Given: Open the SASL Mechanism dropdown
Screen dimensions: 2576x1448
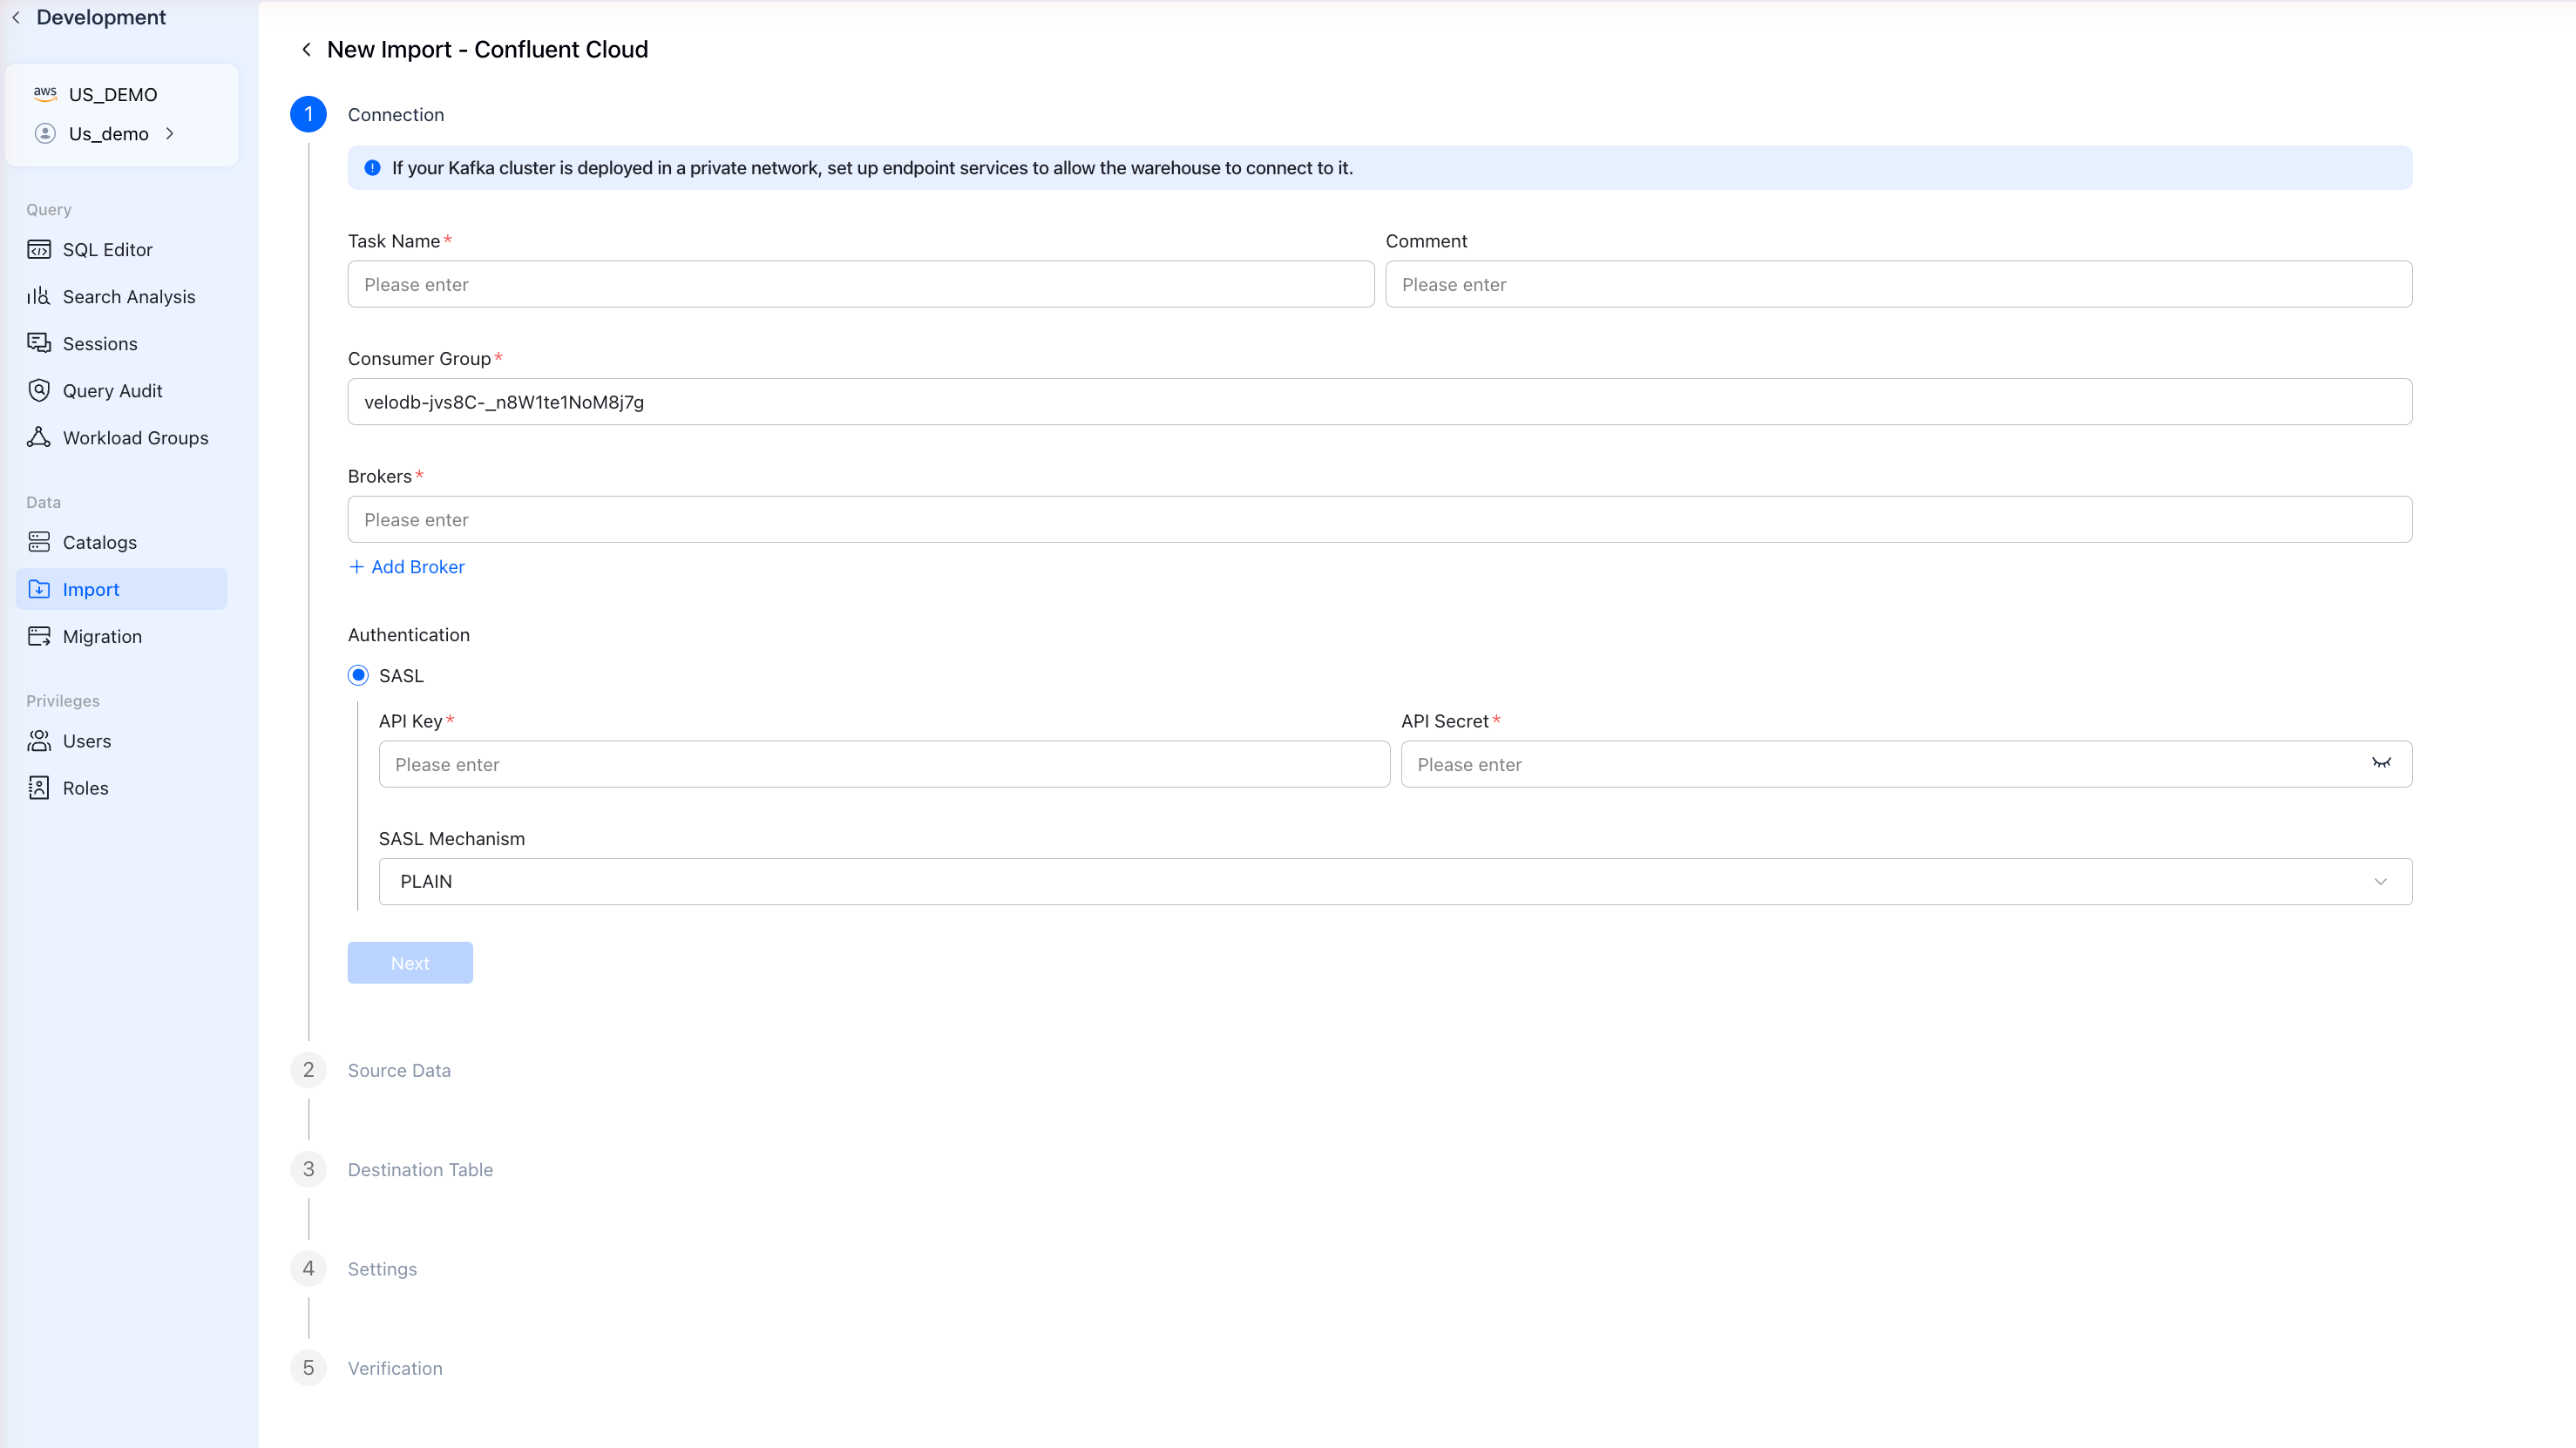Looking at the screenshot, I should coord(1395,882).
